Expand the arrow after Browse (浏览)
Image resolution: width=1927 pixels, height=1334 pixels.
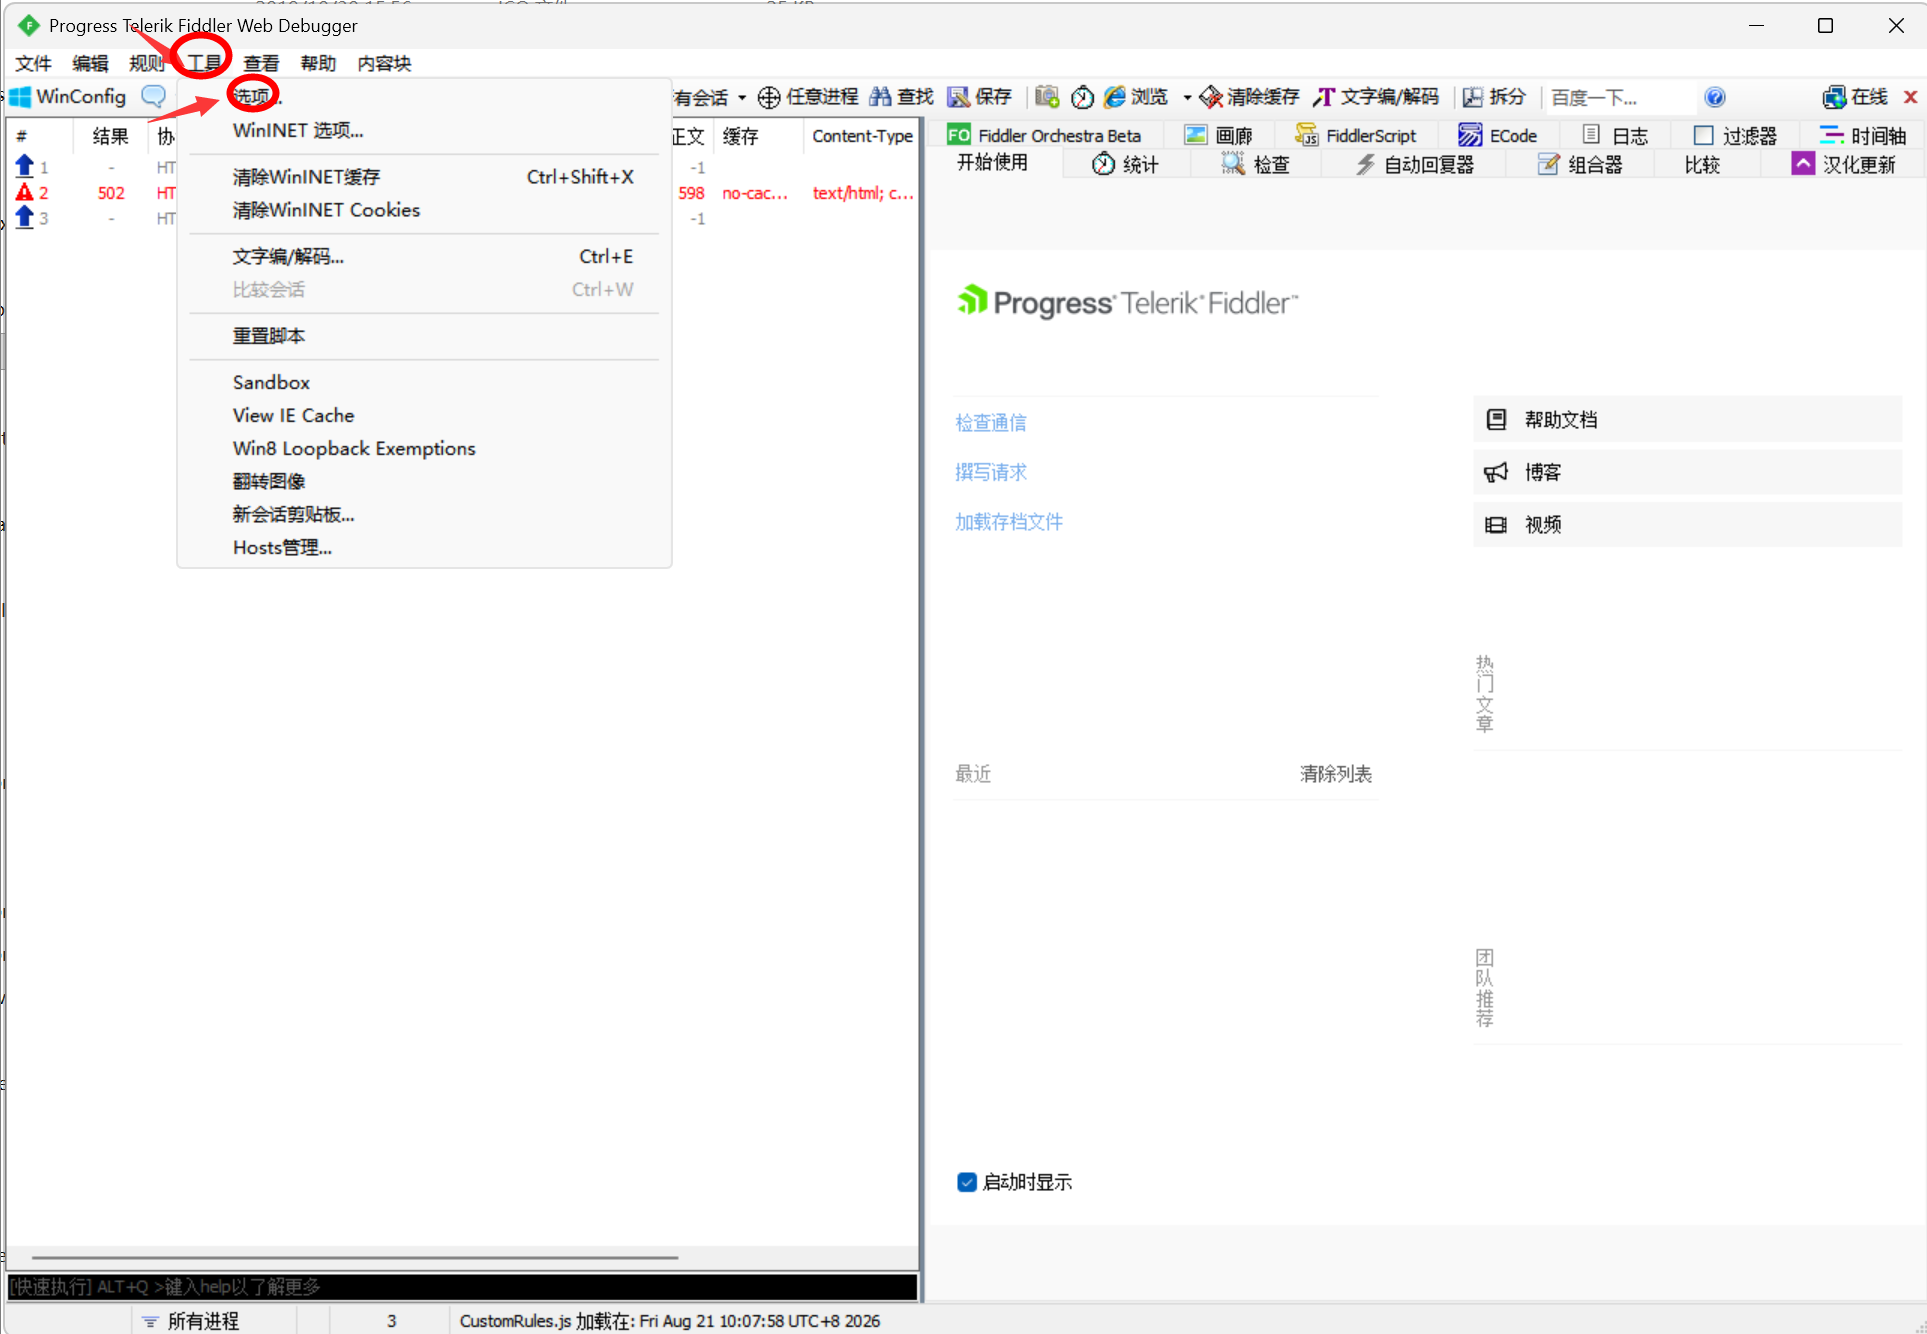1187,97
